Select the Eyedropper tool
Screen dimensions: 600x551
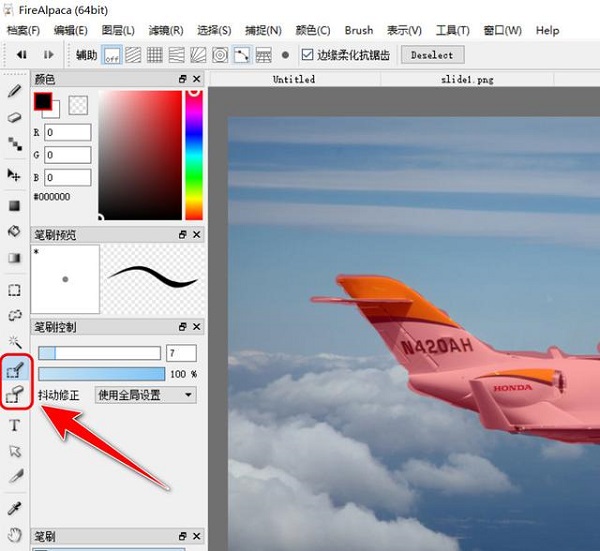click(15, 509)
